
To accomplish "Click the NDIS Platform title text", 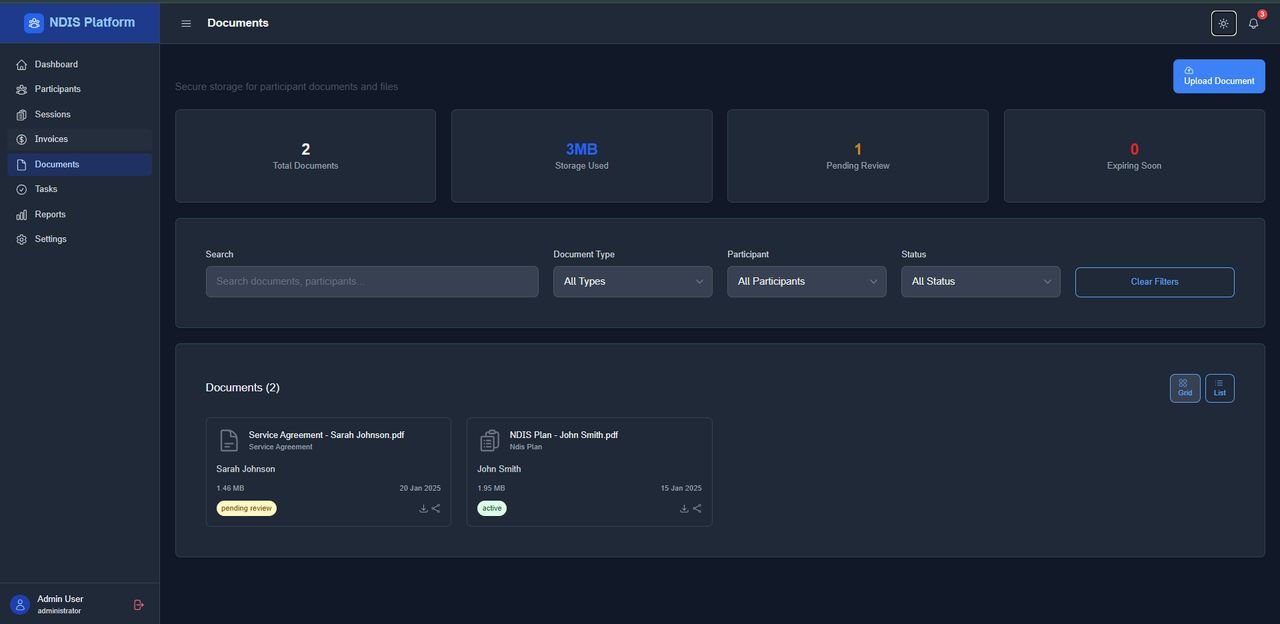I will [x=92, y=22].
